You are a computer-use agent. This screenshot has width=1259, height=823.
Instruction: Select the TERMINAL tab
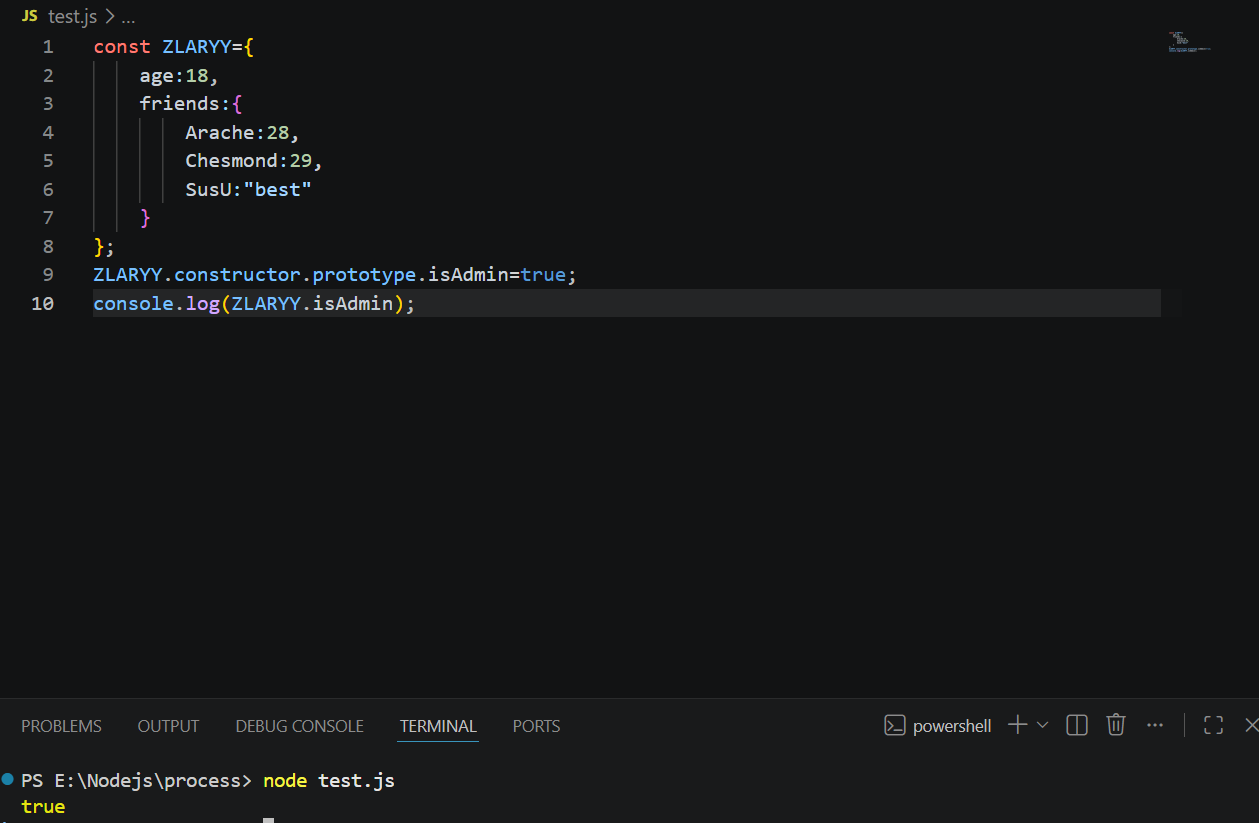pyautogui.click(x=438, y=726)
